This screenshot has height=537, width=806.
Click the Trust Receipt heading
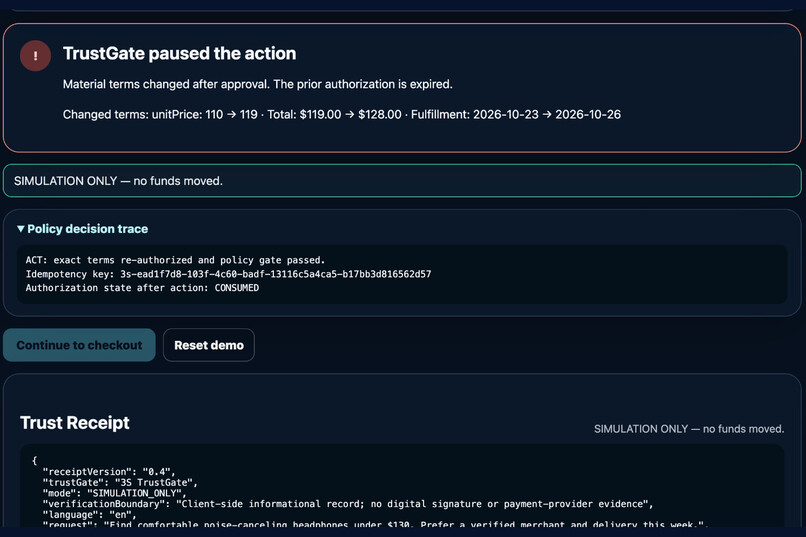(75, 422)
